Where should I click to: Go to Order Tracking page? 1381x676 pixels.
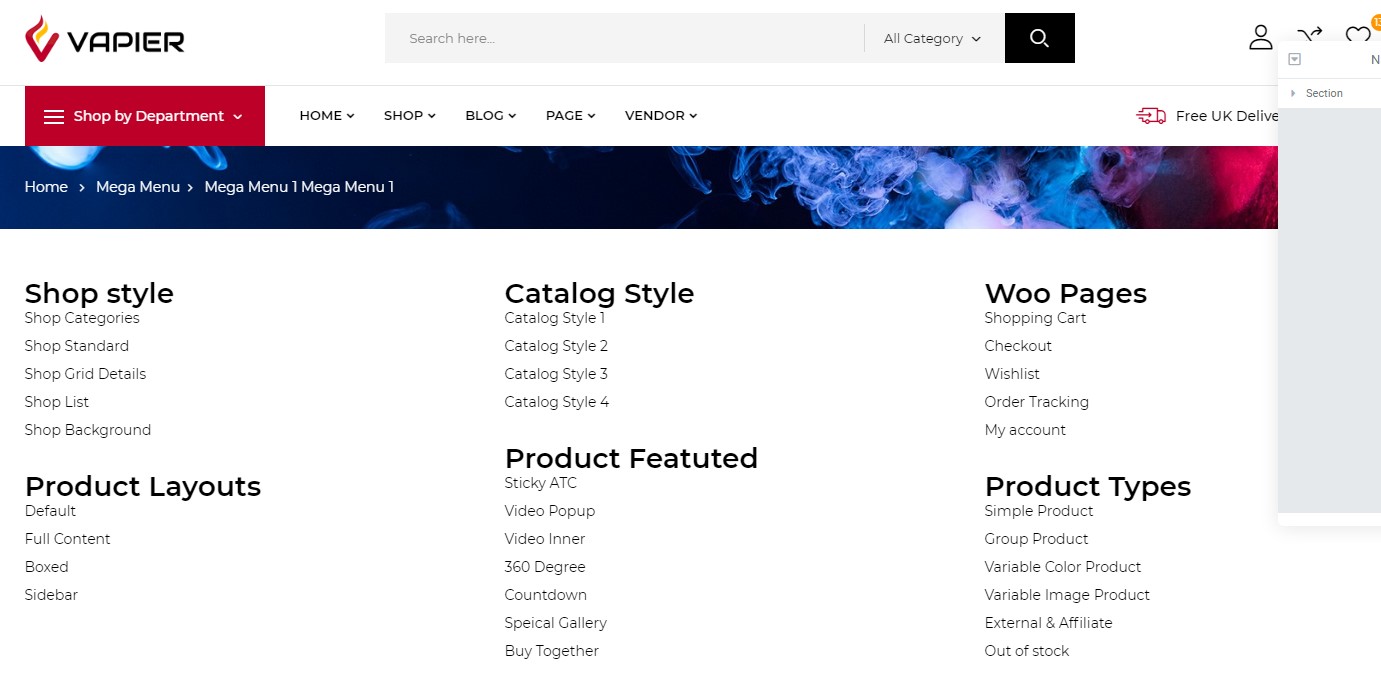[x=1037, y=402]
